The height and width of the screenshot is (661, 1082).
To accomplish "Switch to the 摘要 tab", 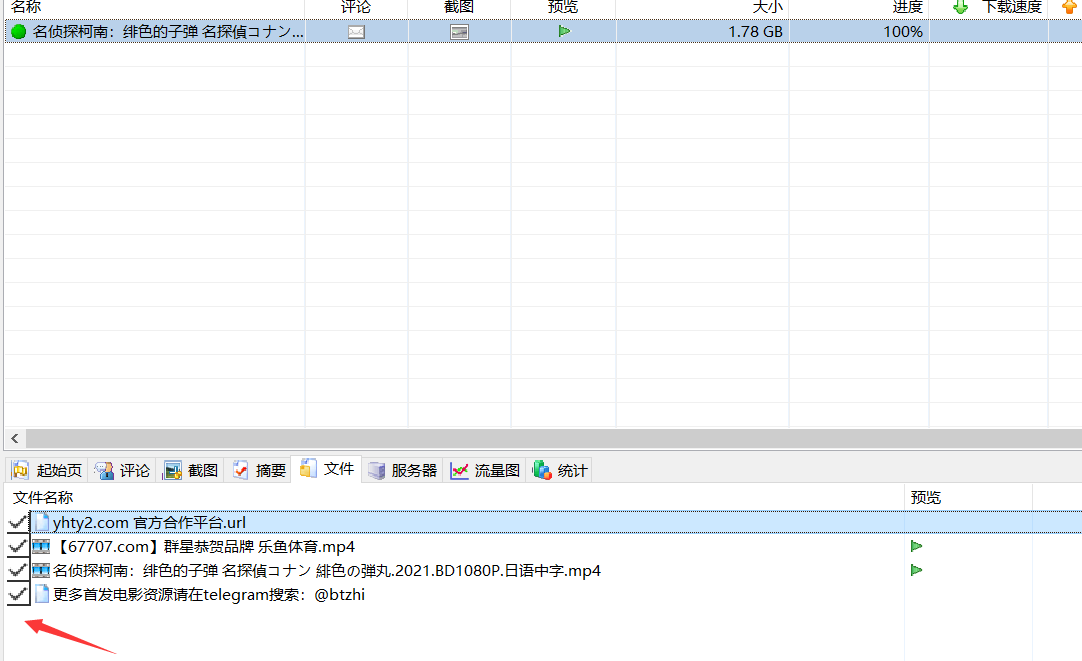I will click(259, 471).
